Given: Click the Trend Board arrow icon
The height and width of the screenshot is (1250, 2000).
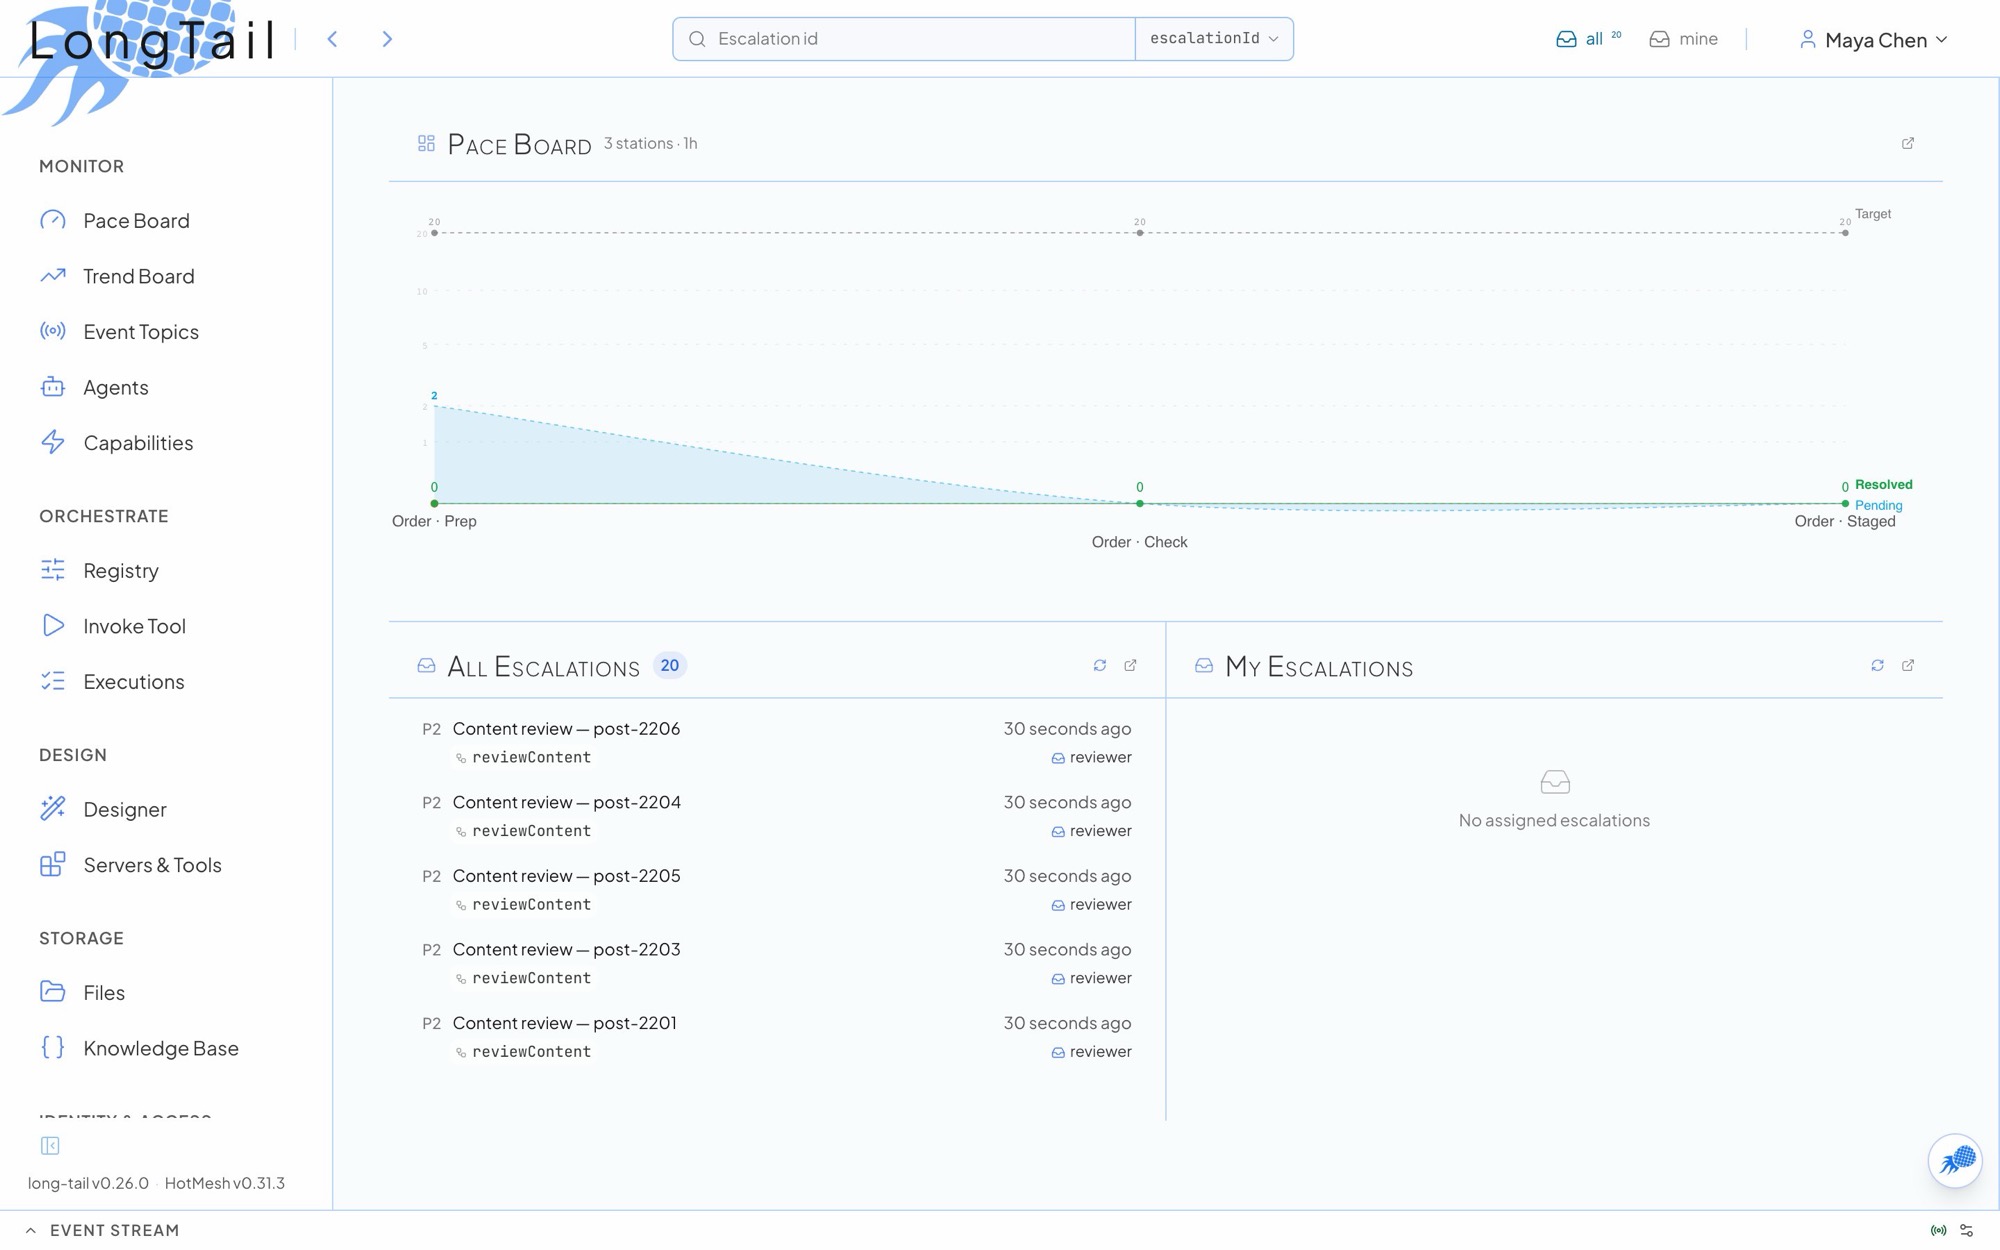Looking at the screenshot, I should pos(53,275).
